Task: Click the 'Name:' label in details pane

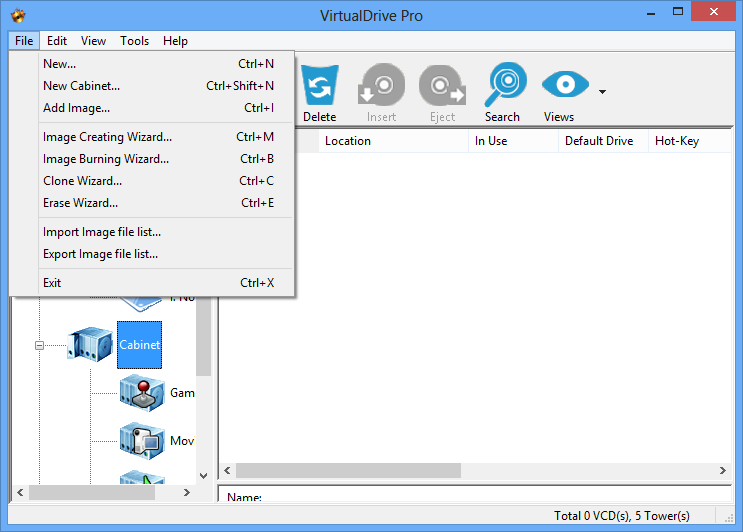Action: [x=244, y=497]
